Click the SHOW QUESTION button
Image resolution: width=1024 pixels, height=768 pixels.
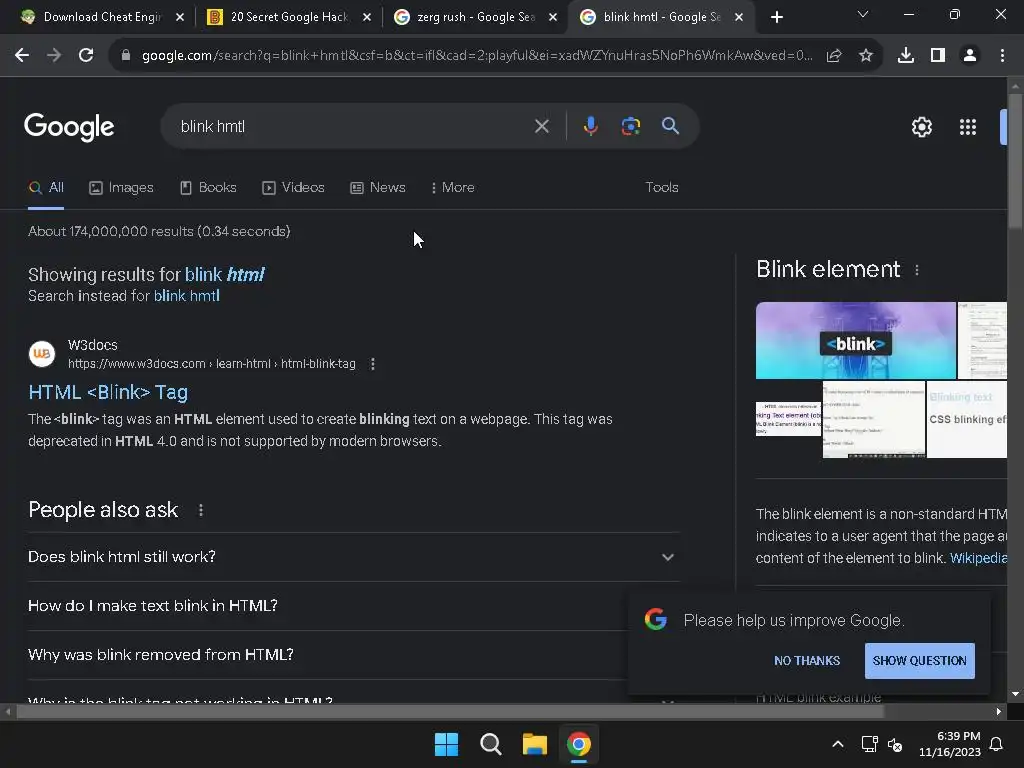click(x=920, y=660)
